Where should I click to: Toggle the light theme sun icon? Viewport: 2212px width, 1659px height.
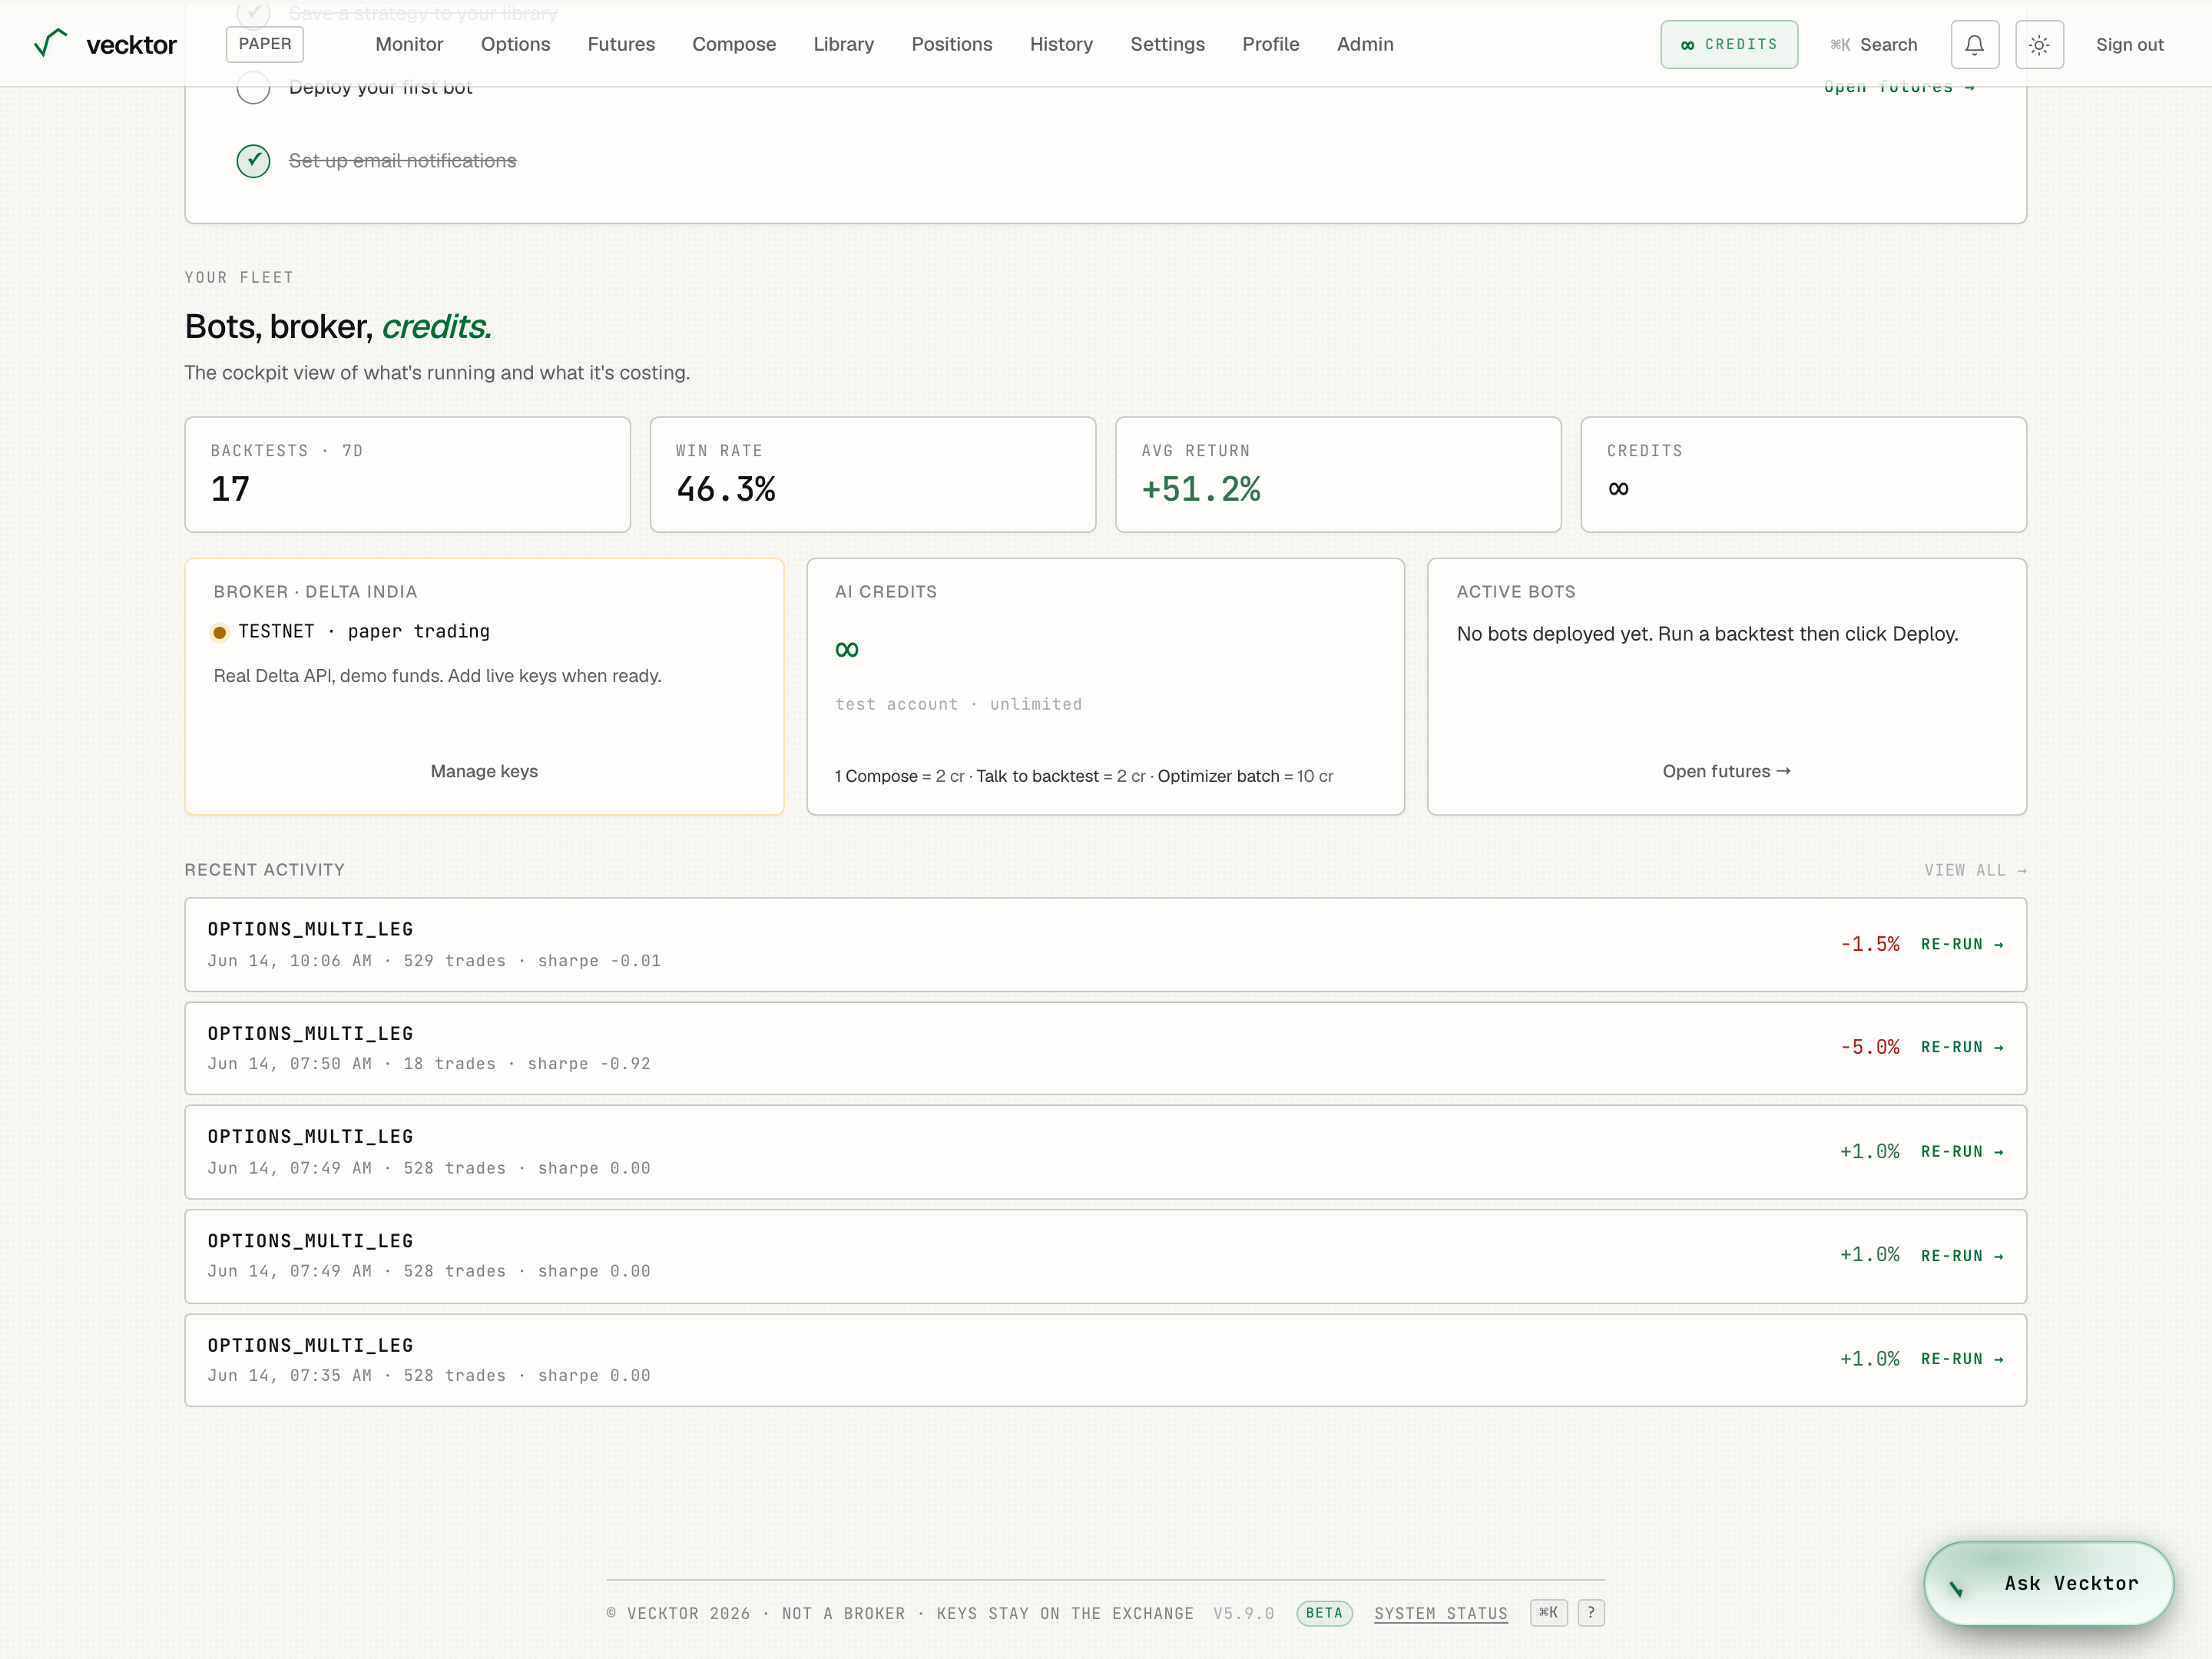click(2039, 44)
